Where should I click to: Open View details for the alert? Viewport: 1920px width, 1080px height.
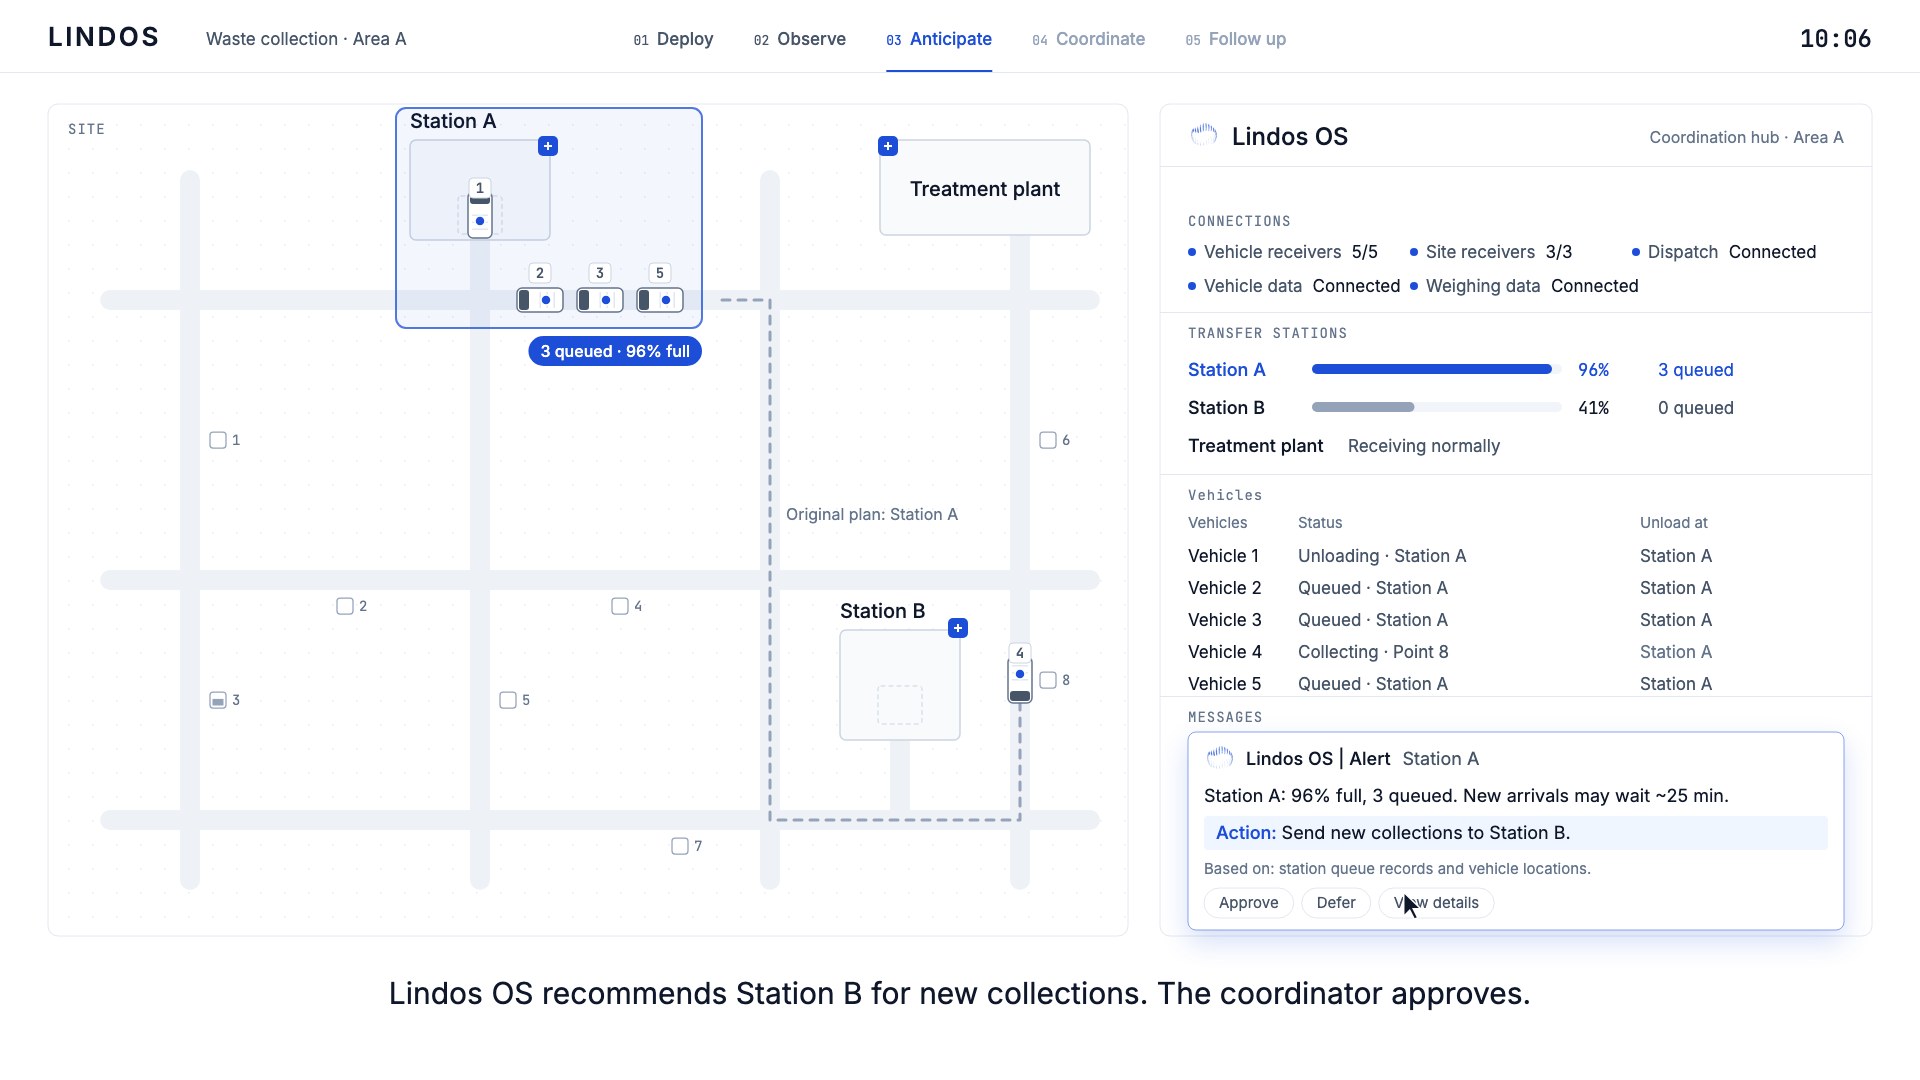[1436, 903]
